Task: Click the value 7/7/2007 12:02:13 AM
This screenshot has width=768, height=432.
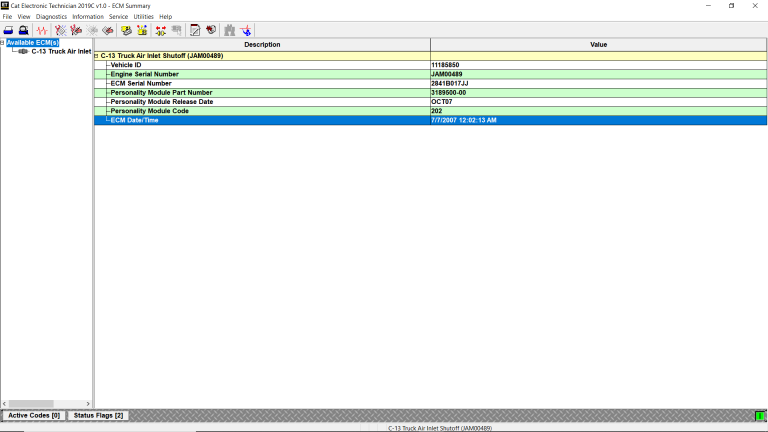Action: pos(463,120)
